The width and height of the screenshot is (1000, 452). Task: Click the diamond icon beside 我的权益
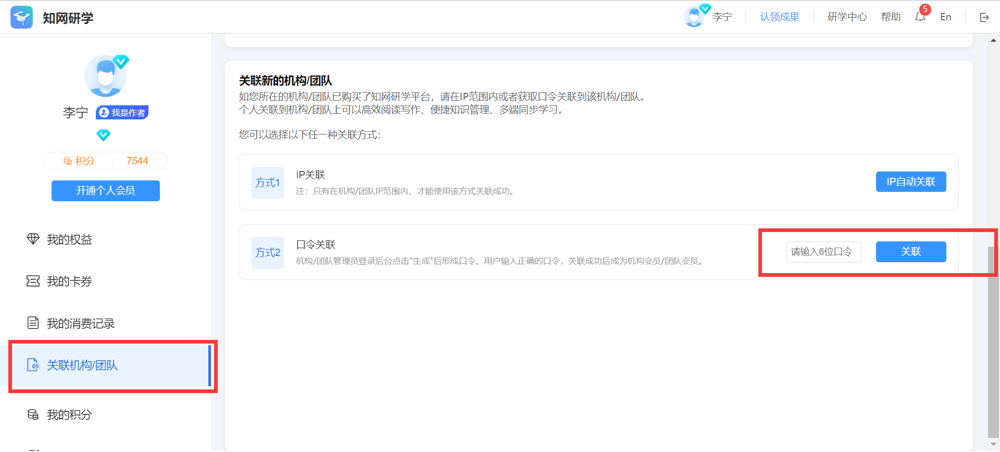coord(33,240)
